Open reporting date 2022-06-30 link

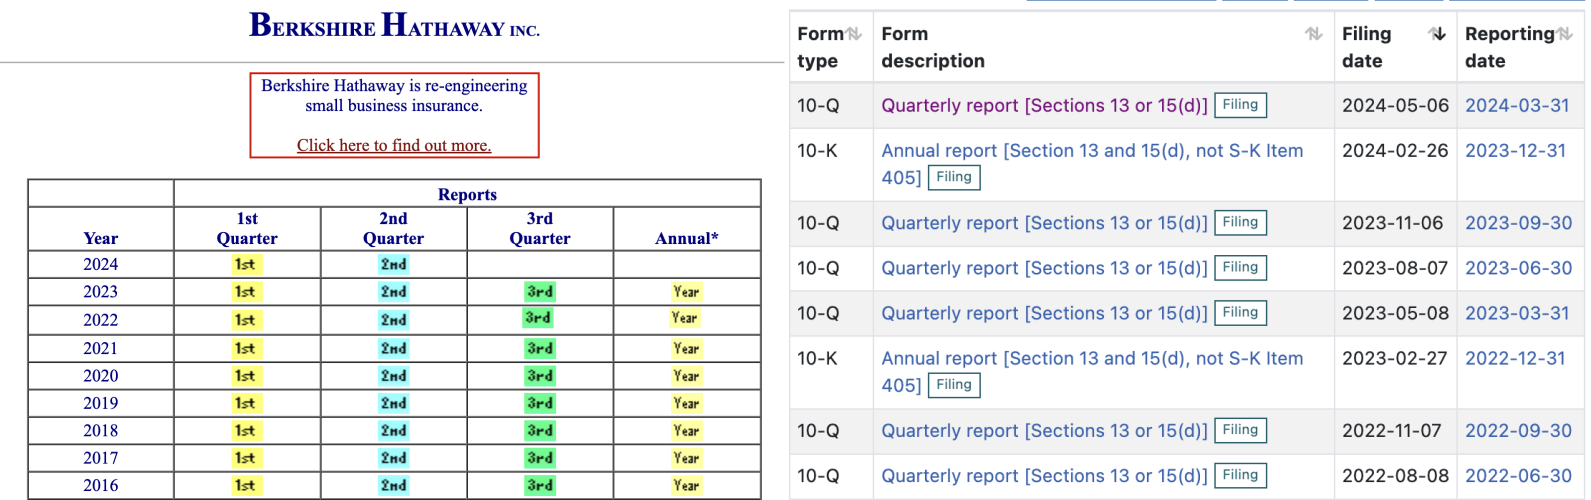click(1518, 476)
